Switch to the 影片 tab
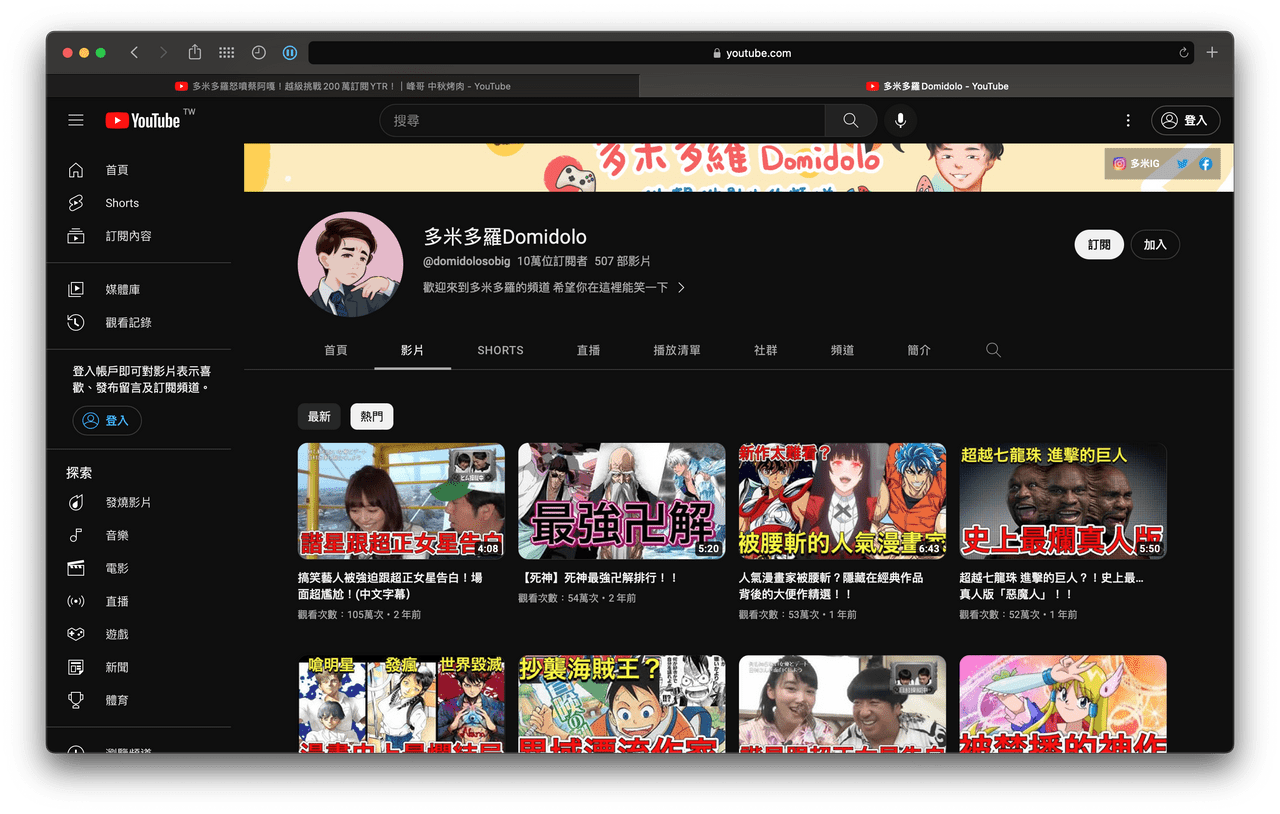 coord(412,350)
